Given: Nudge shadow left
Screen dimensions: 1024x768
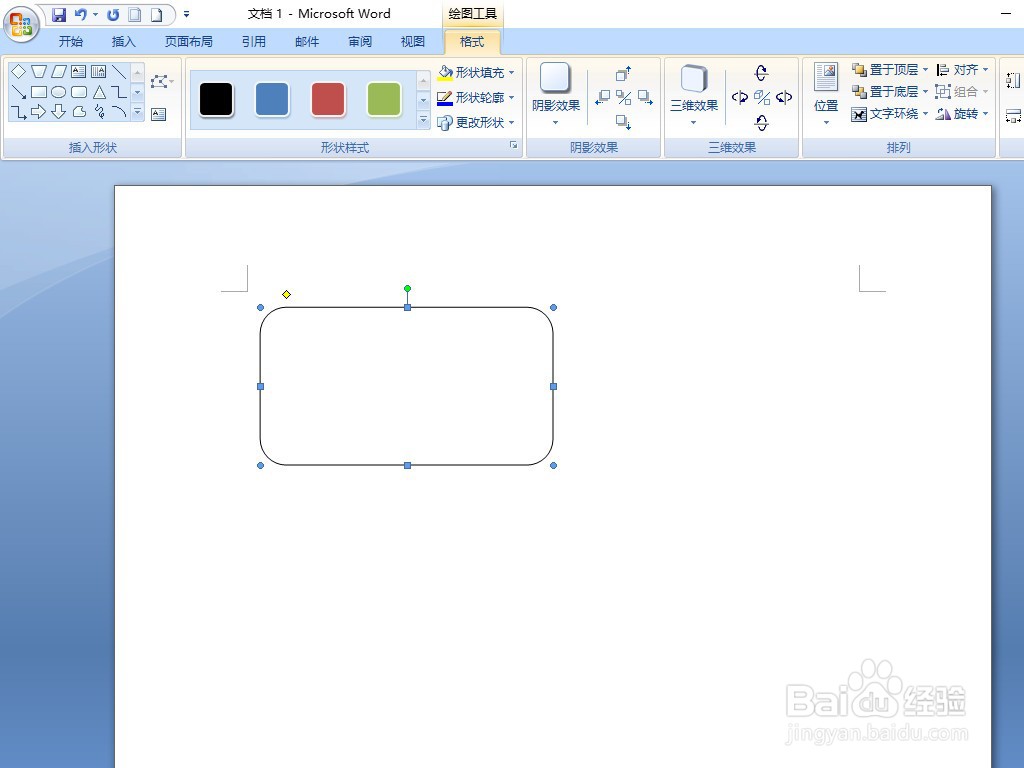Looking at the screenshot, I should (602, 97).
